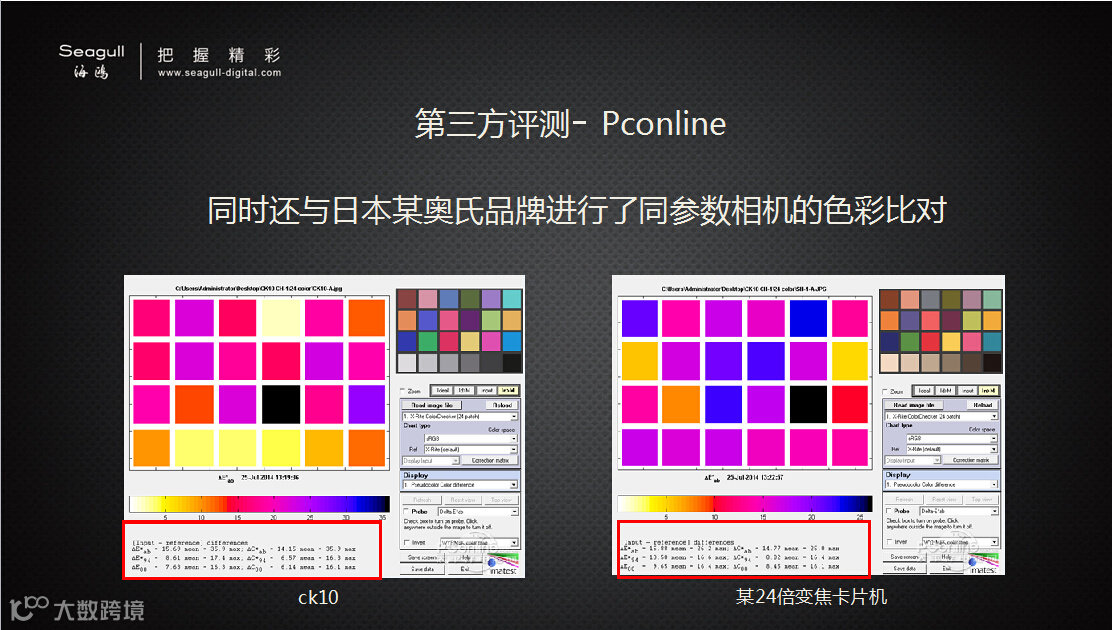Open Delta E probe dropdown in ck10 window

(x=478, y=512)
